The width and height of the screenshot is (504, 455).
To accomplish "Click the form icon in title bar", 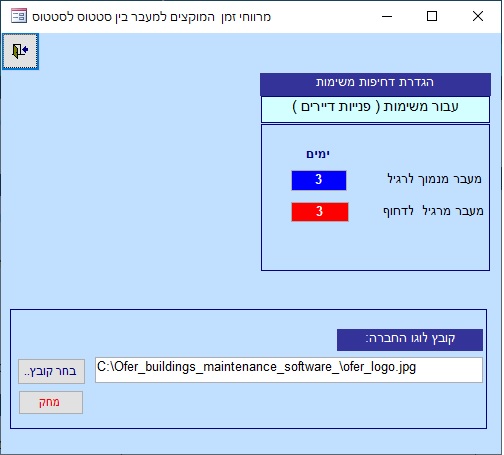I will tap(19, 16).
